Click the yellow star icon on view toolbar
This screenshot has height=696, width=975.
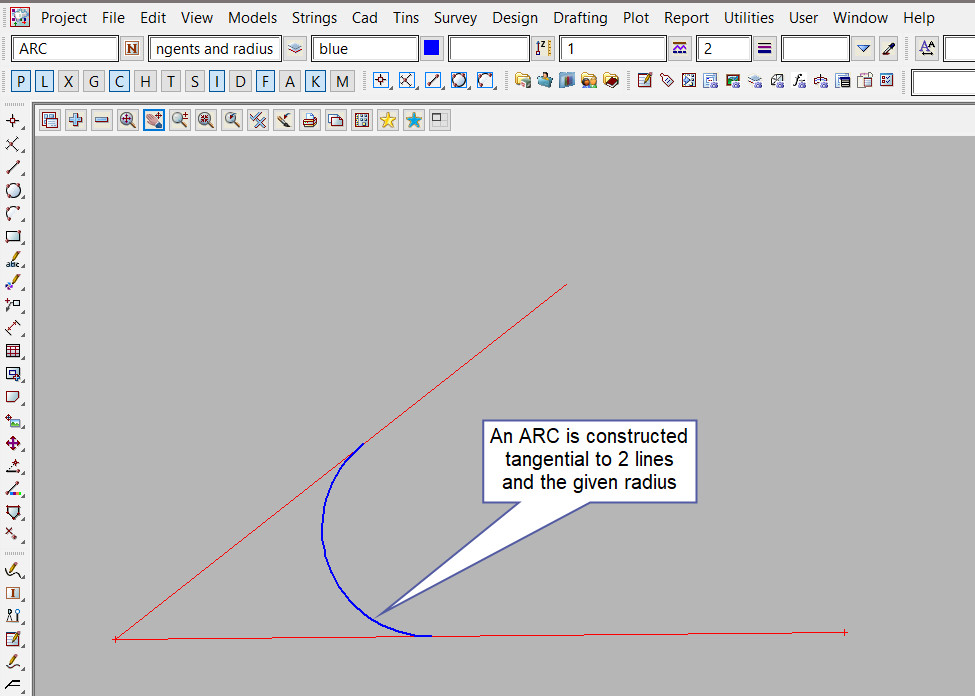coord(388,120)
